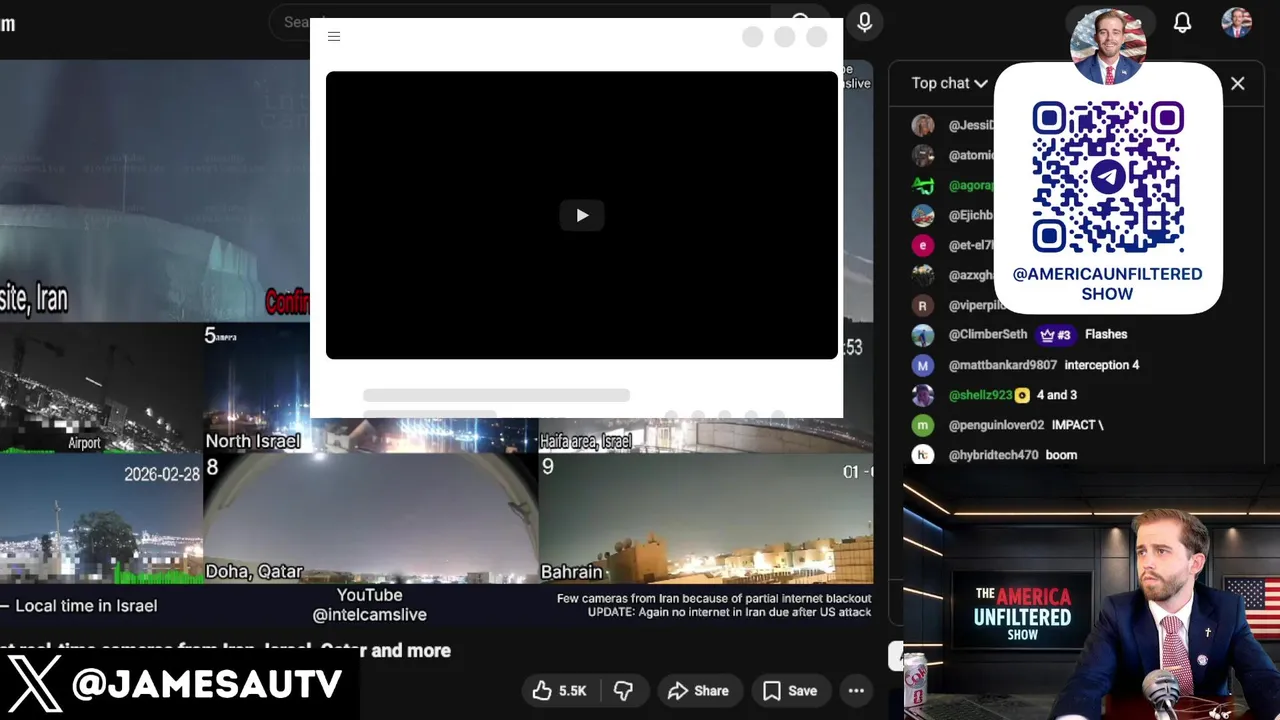Click the Telegram QR code
Viewport: 1280px width, 720px height.
pos(1108,178)
